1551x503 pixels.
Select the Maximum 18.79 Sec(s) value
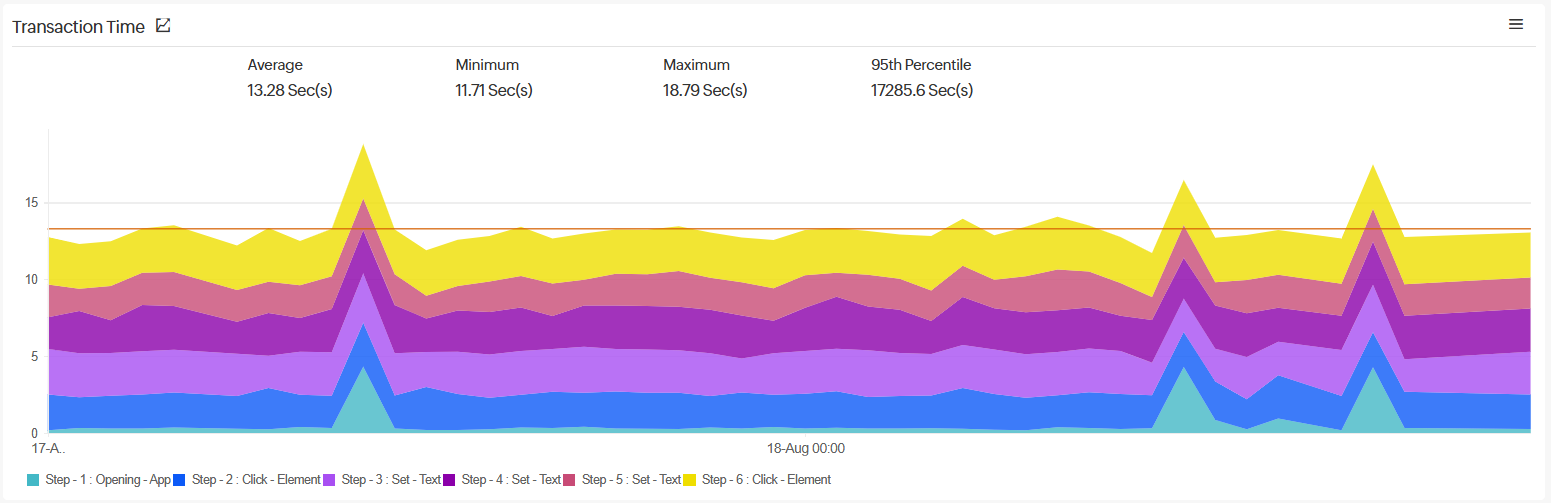click(x=705, y=91)
